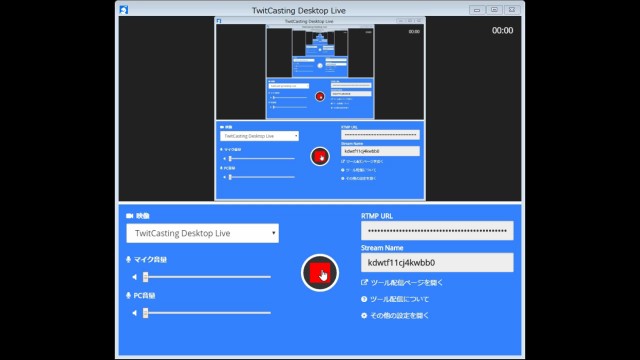Viewport: 640px width, 360px height.
Task: Click the マイク音量 volume slider track
Action: (207, 277)
